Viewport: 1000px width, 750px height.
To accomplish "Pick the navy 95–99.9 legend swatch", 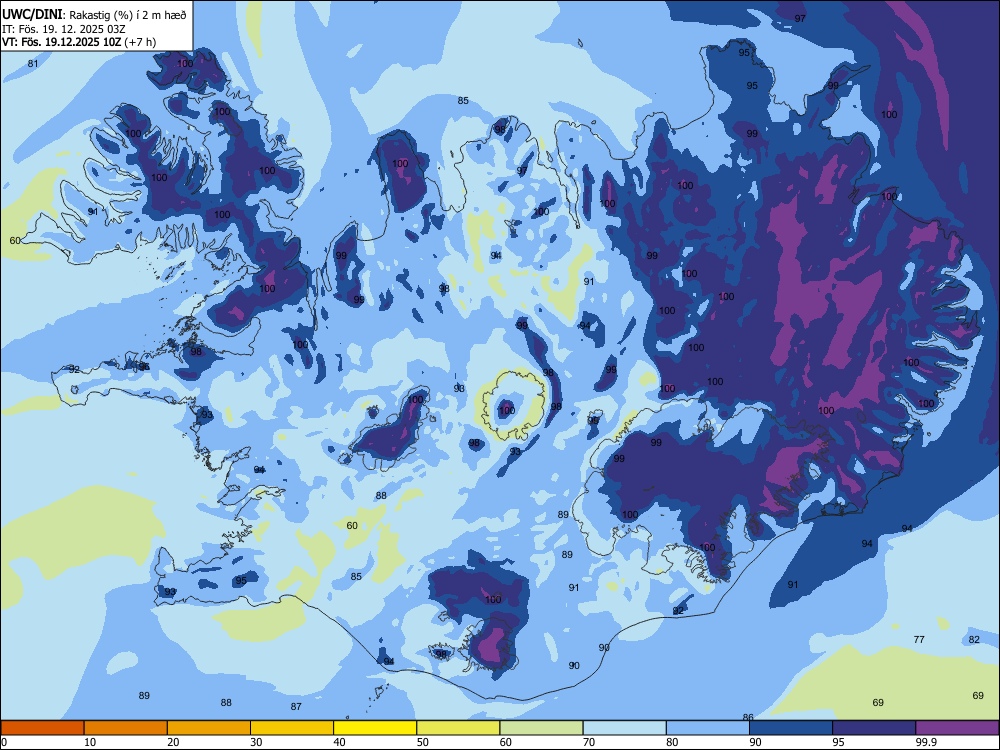I will click(874, 728).
